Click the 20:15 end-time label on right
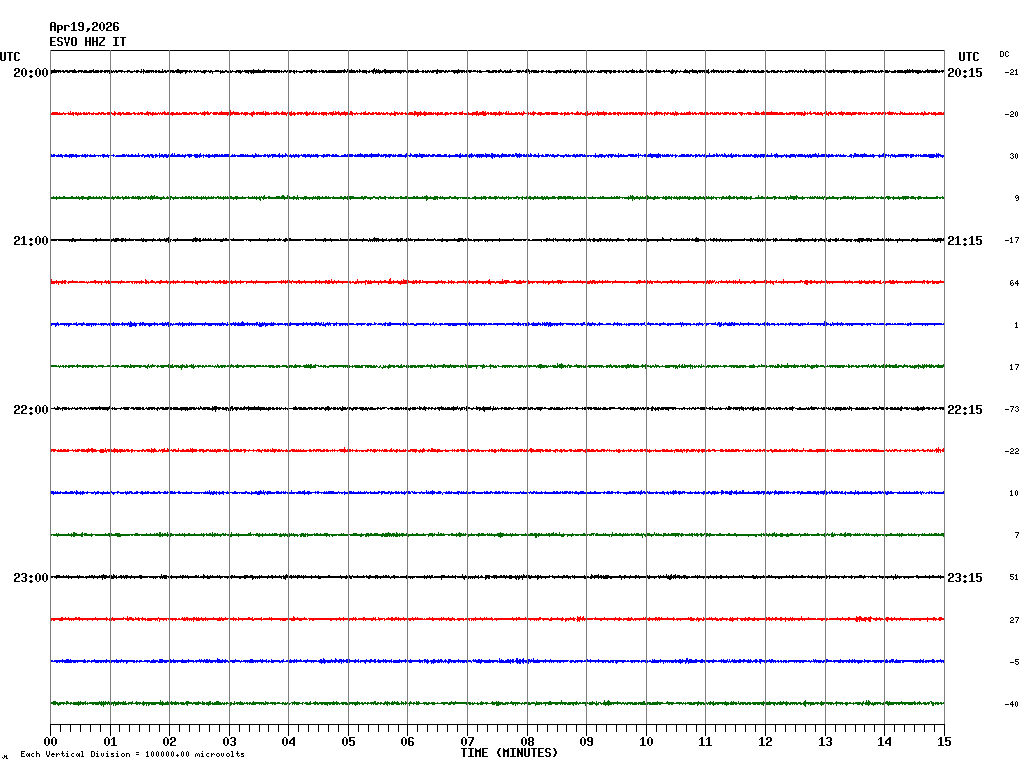Screen dimensions: 1024x768 [x=964, y=73]
